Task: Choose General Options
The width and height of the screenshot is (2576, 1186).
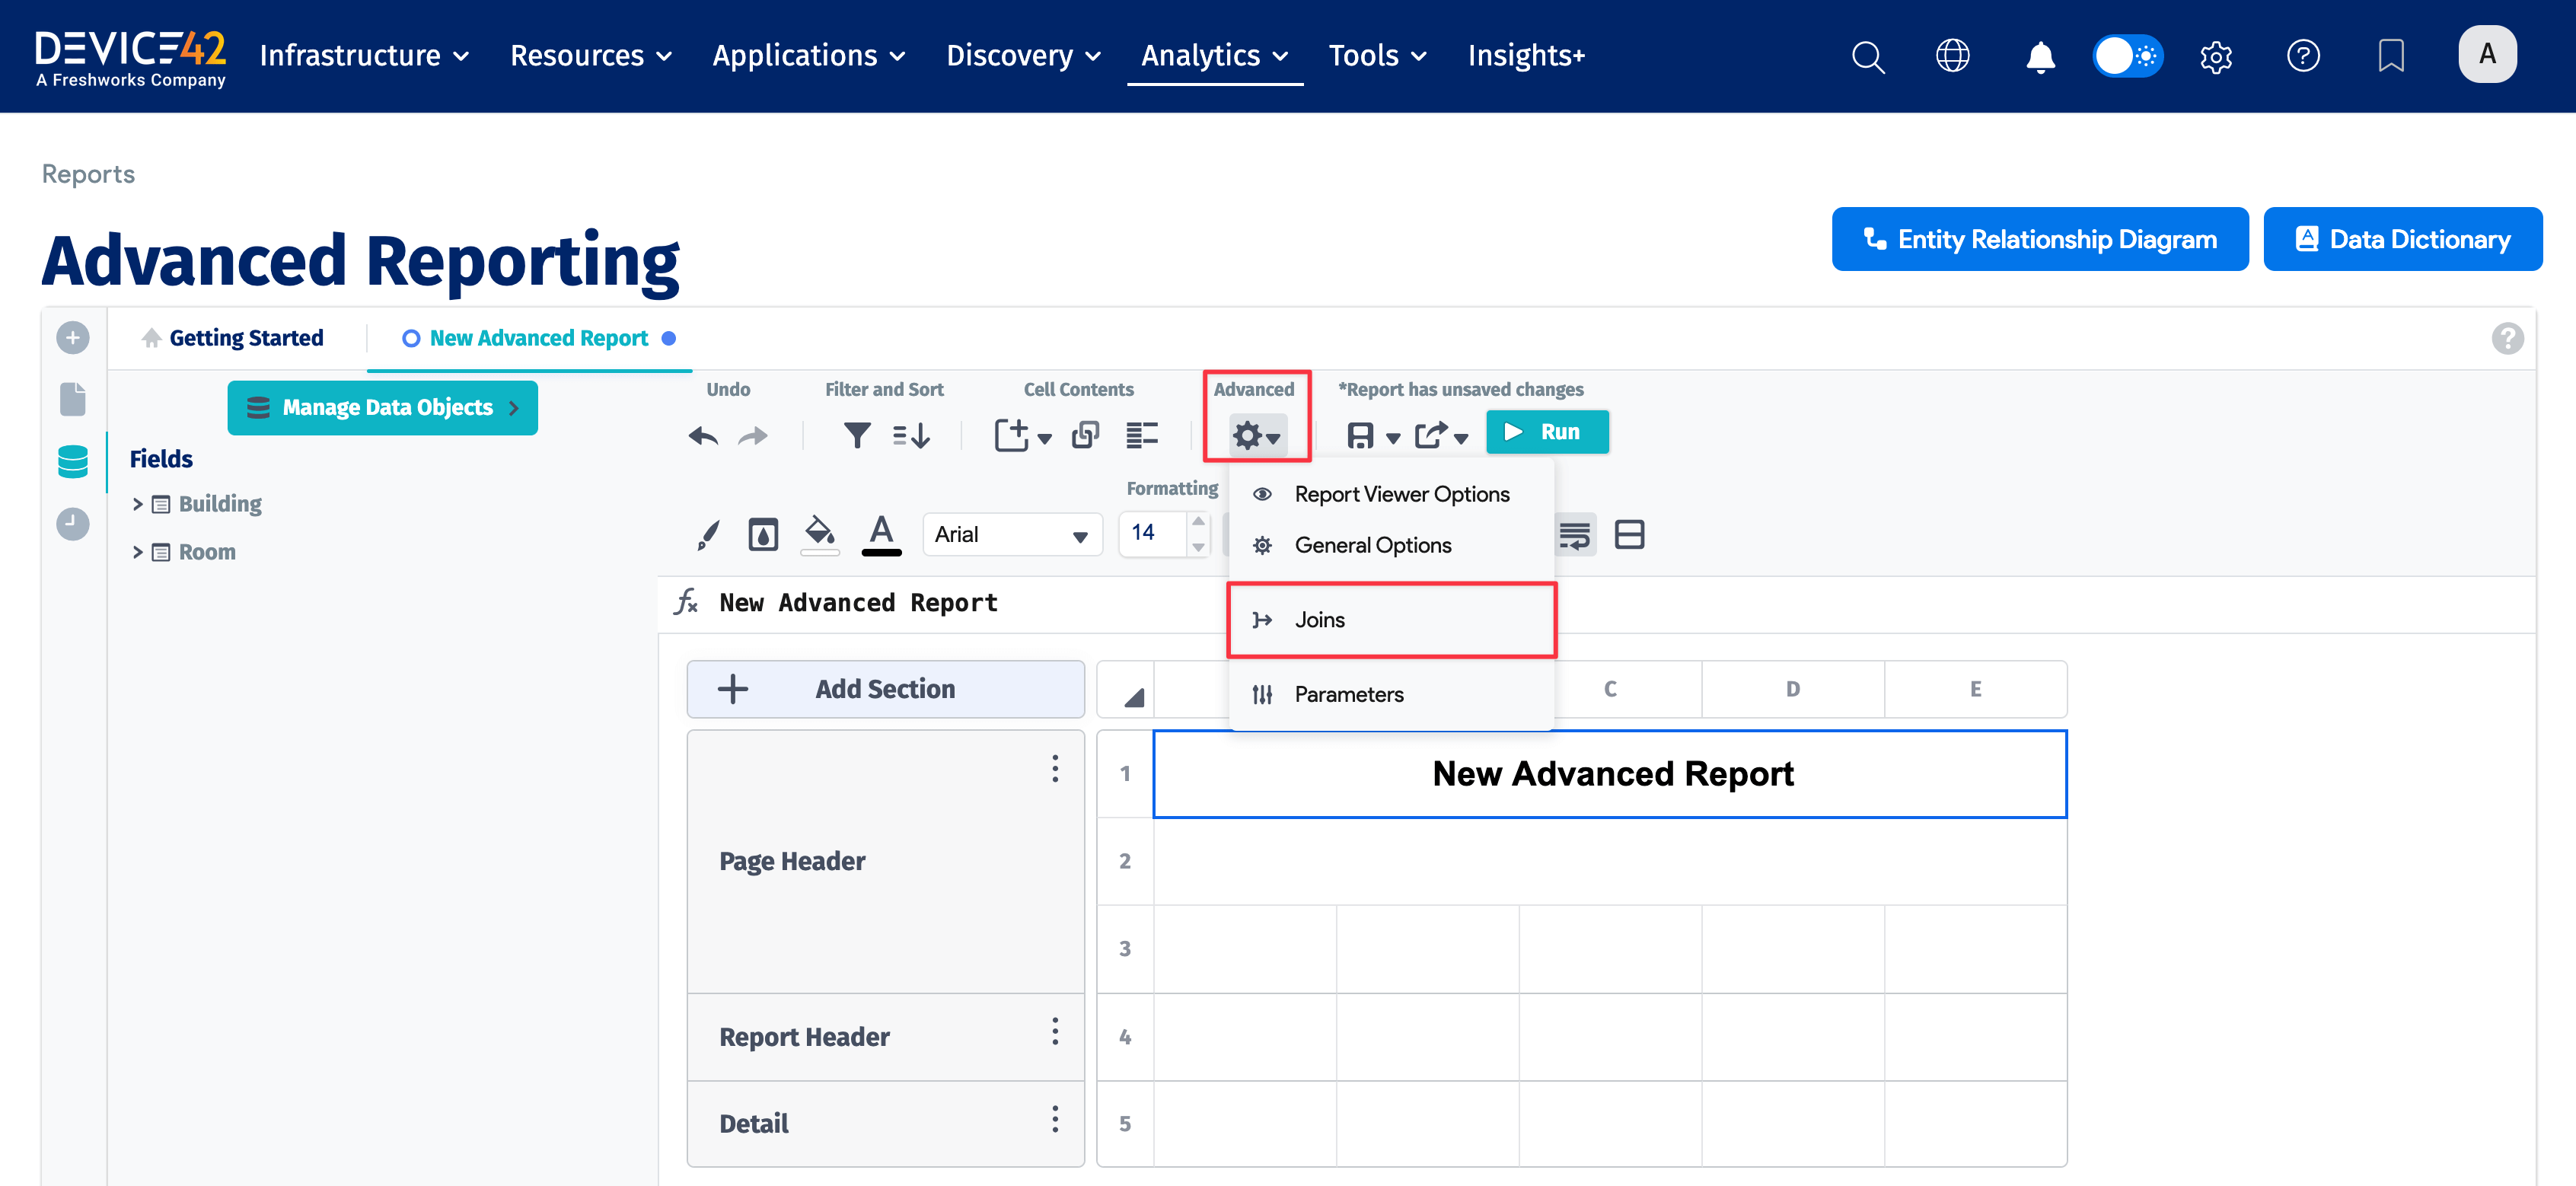Action: click(1391, 545)
